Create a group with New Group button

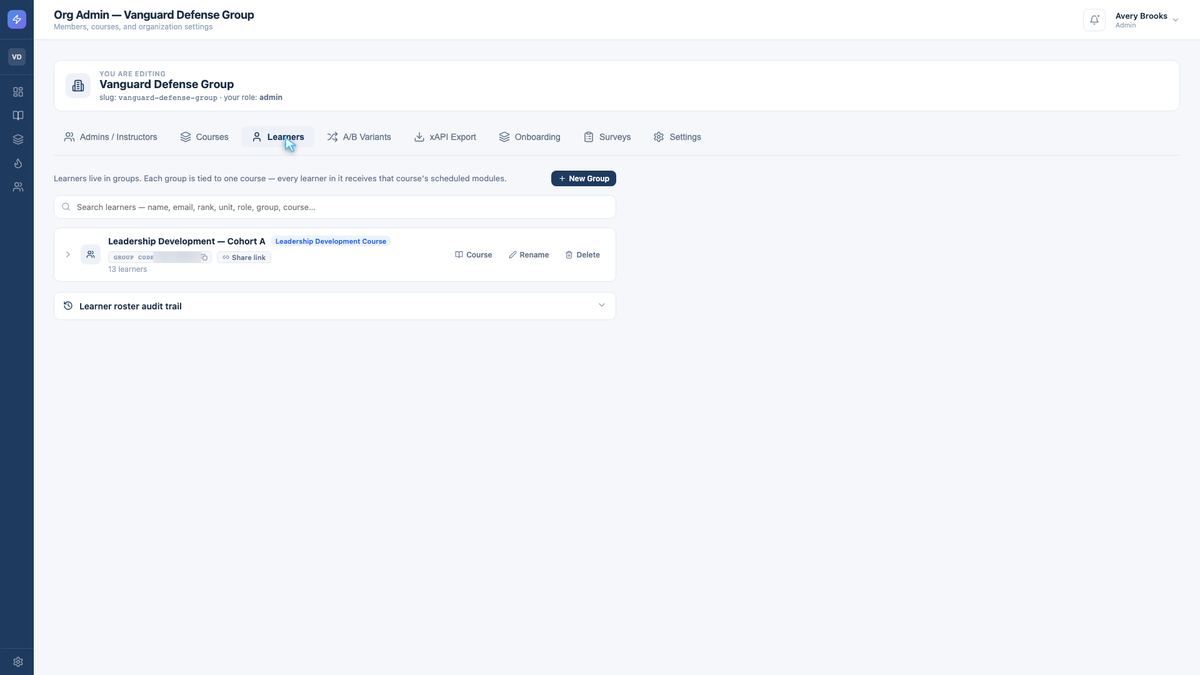583,178
